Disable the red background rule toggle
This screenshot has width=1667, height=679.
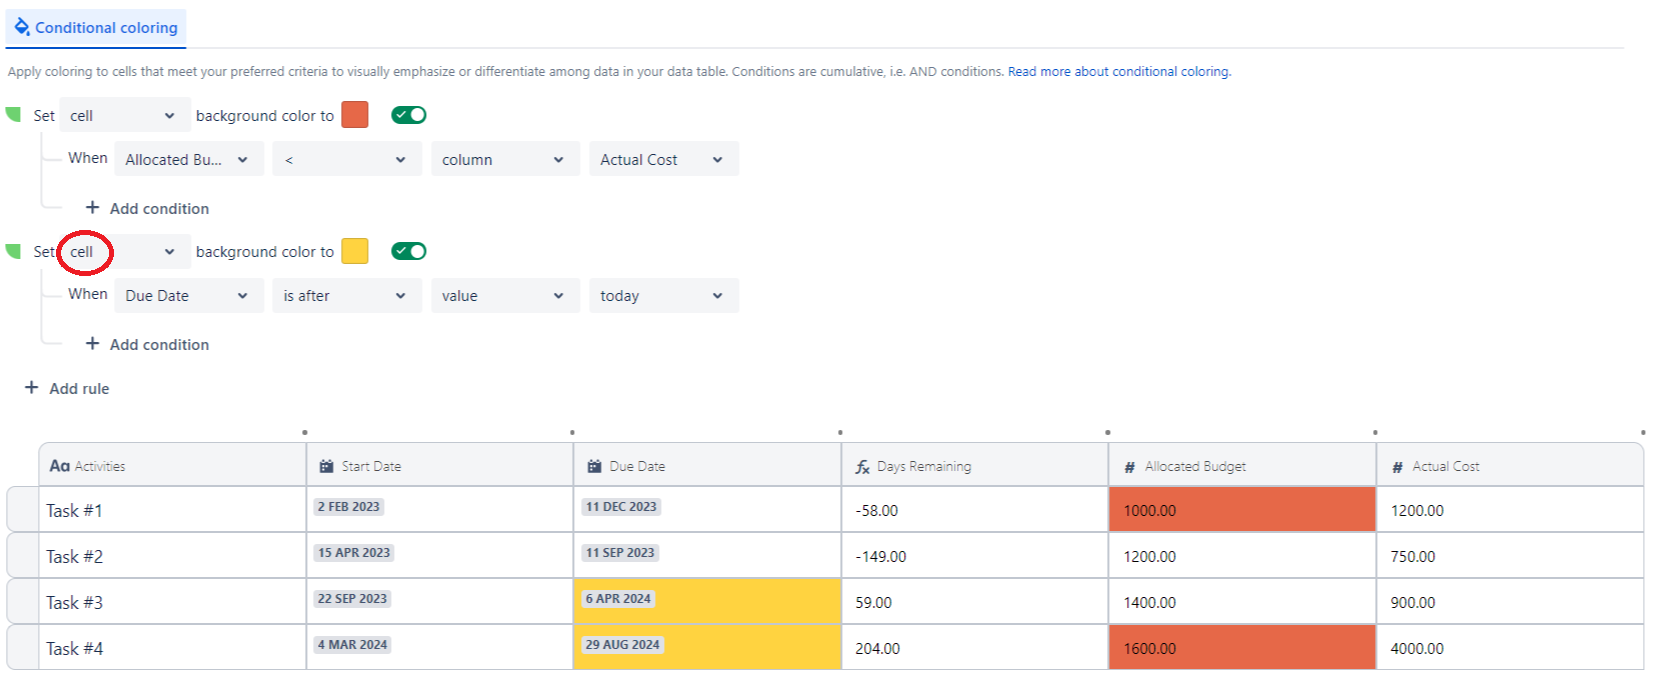click(408, 115)
